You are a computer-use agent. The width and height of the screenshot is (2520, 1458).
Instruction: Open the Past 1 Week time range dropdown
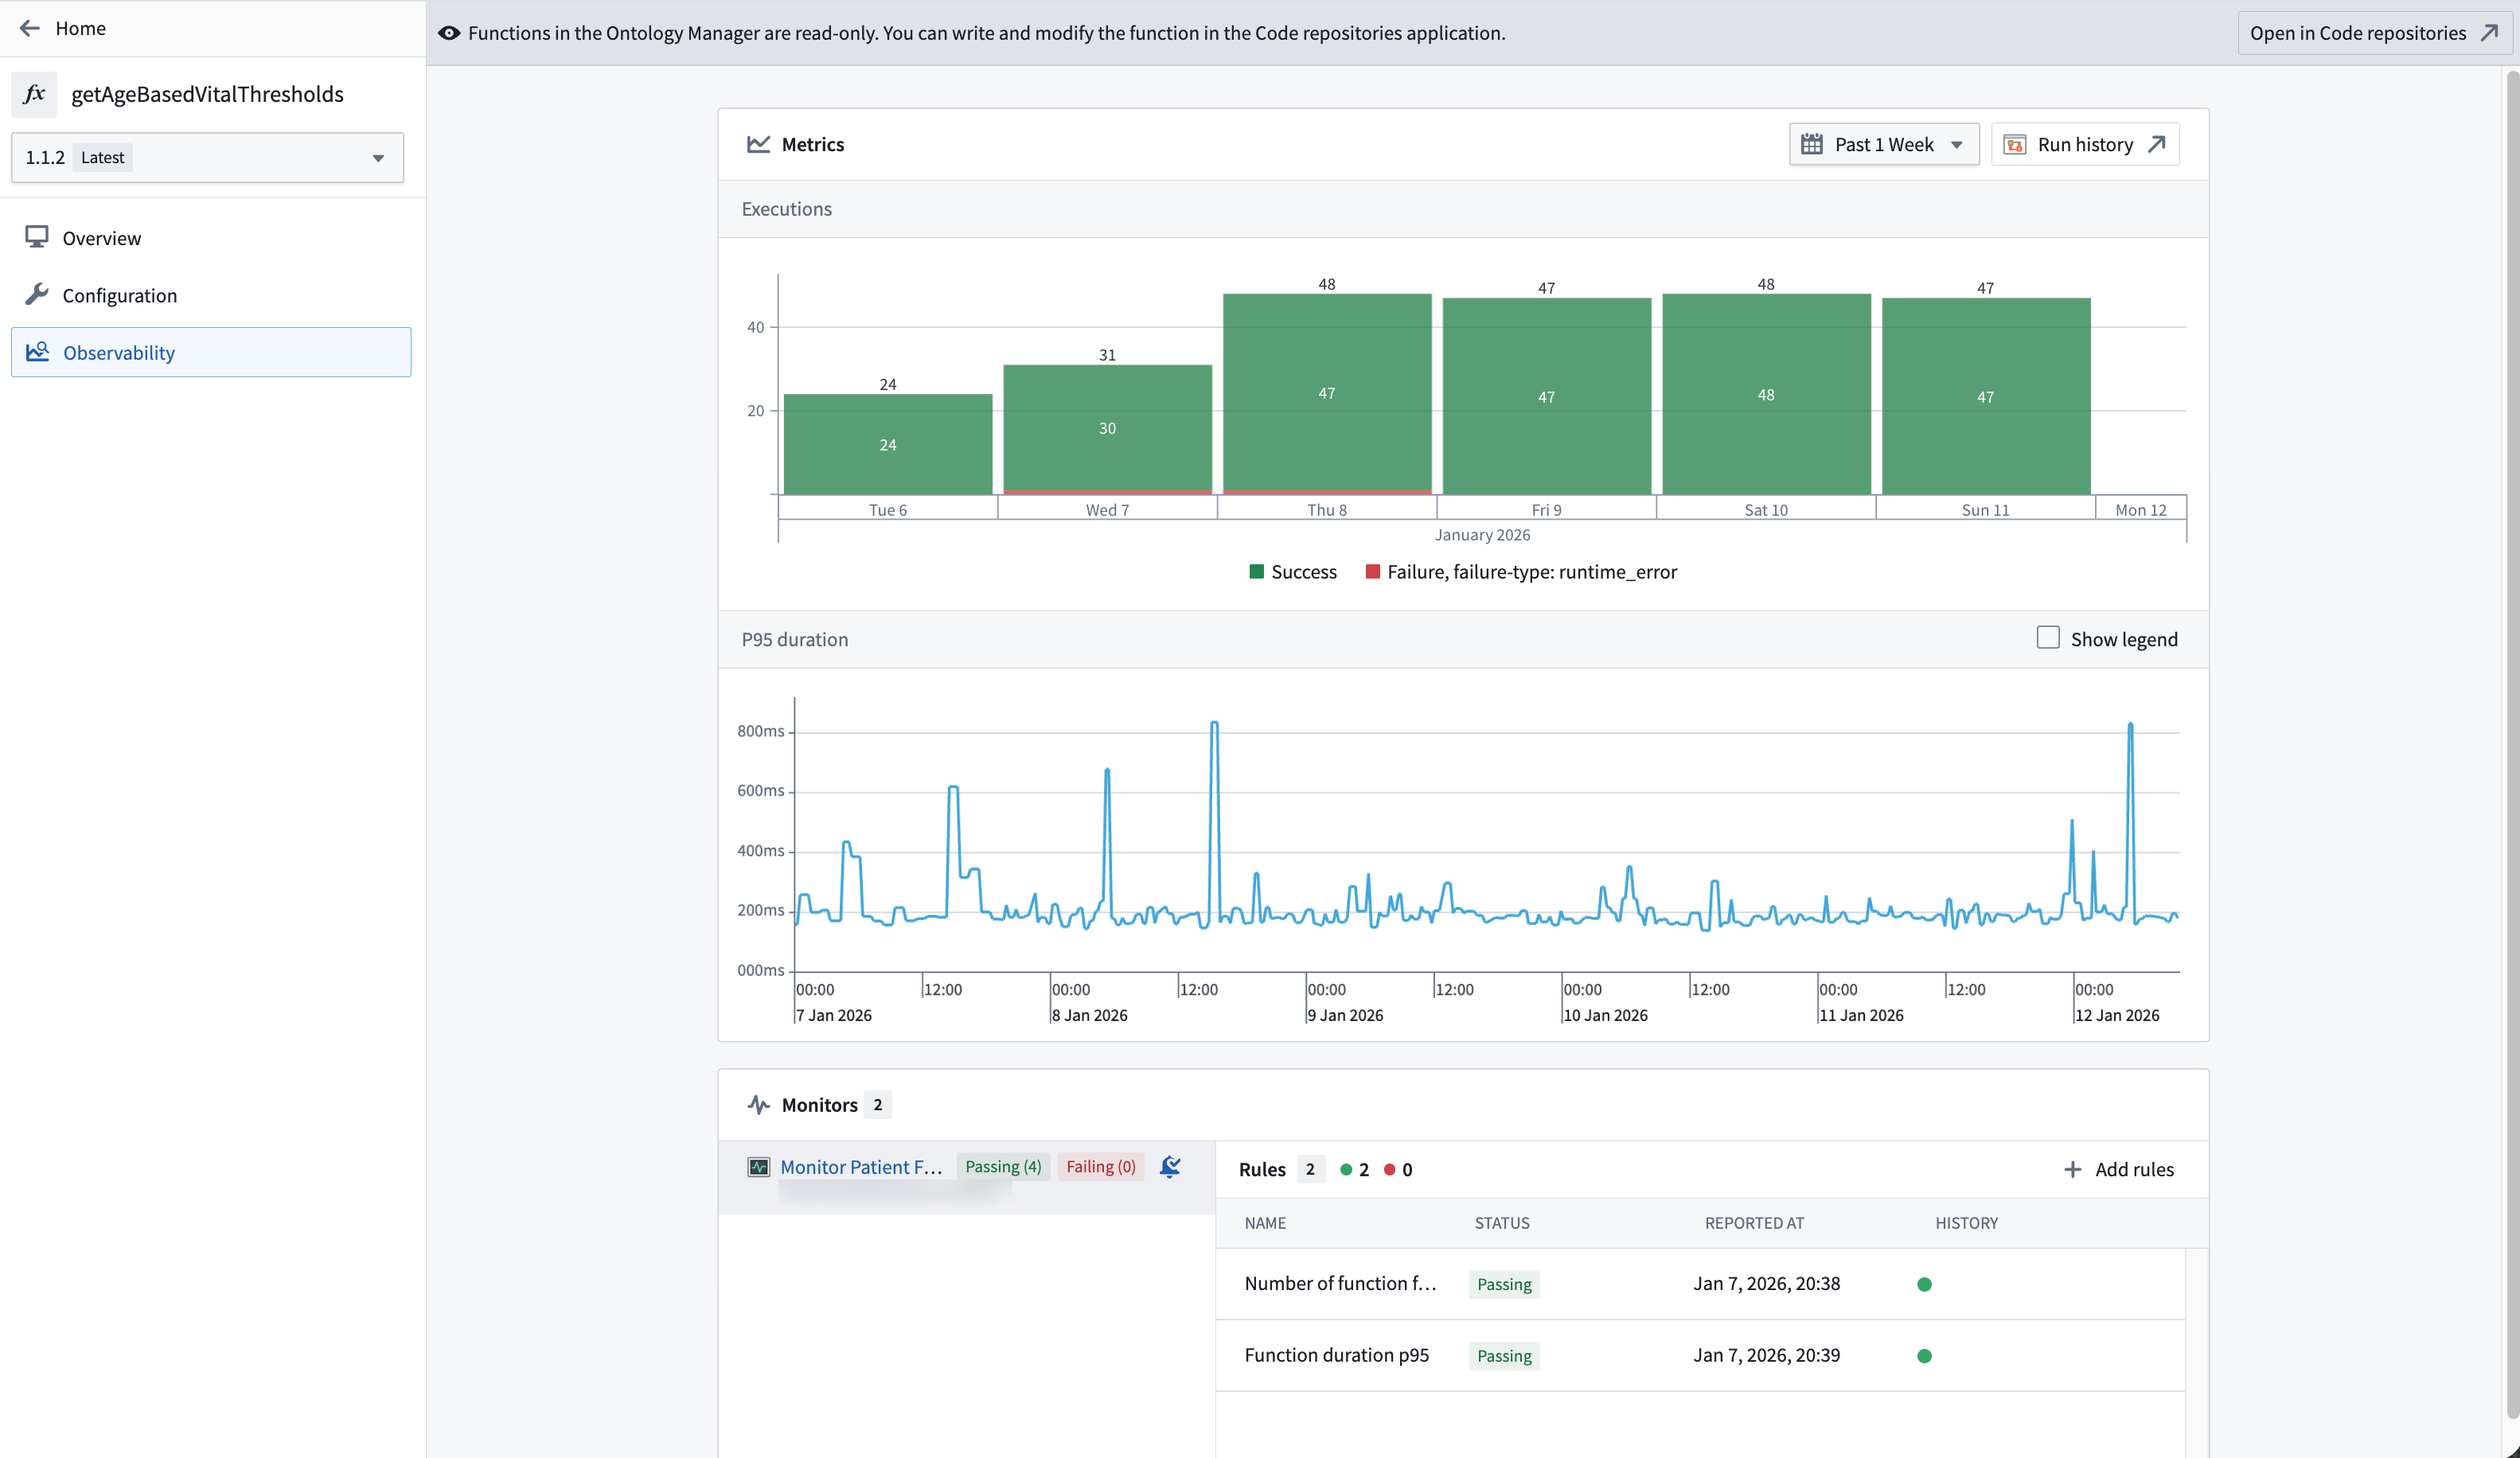(x=1884, y=144)
